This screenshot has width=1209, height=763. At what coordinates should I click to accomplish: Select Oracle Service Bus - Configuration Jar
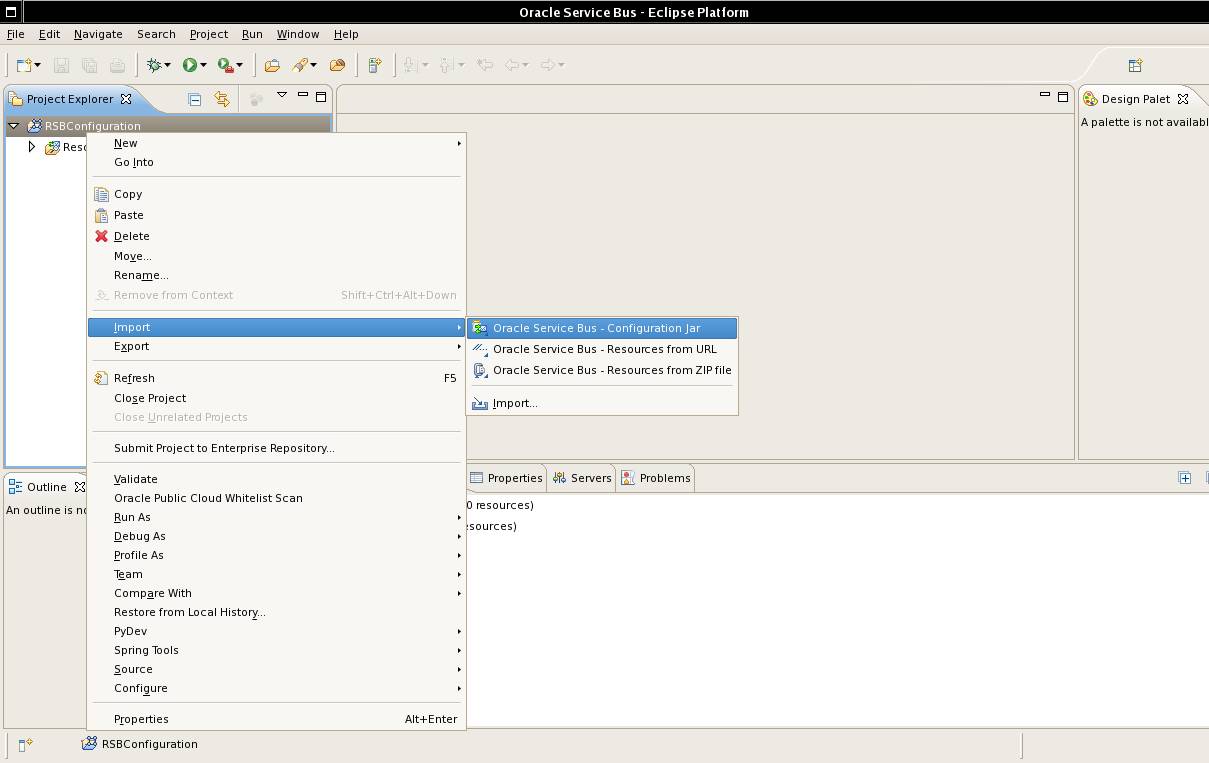[x=596, y=328]
